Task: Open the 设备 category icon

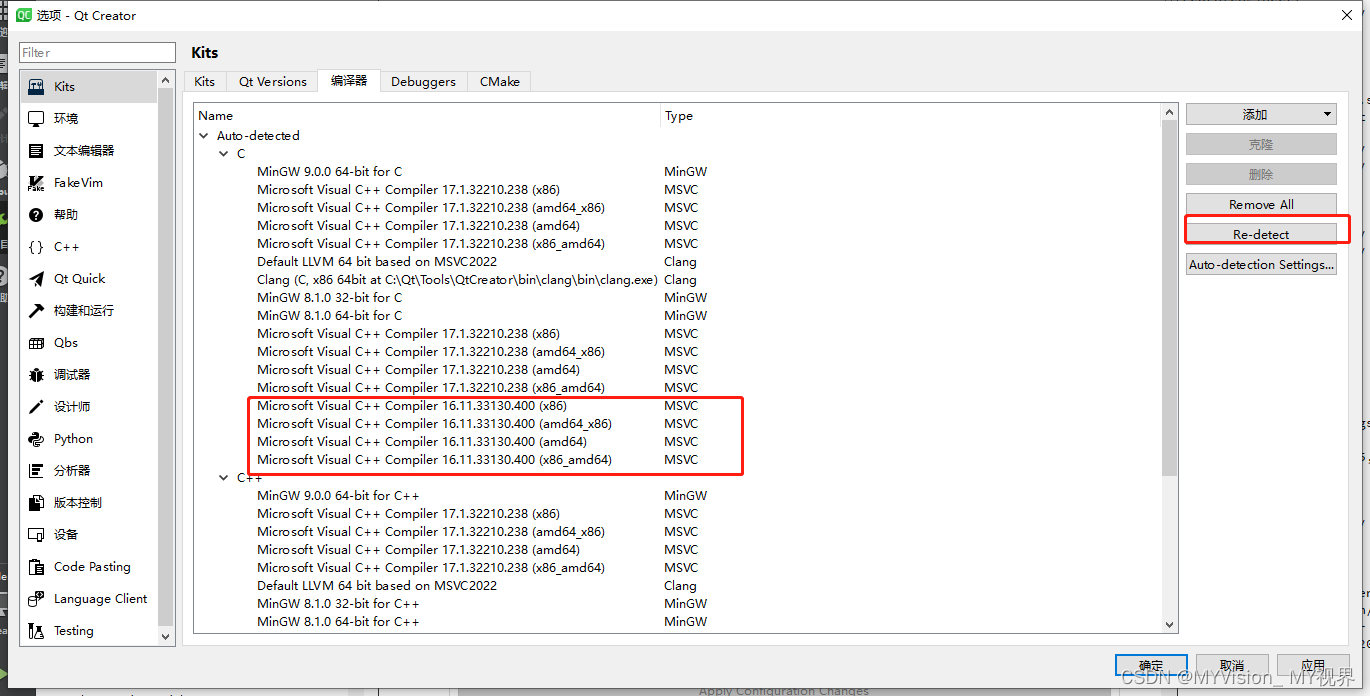Action: [x=36, y=535]
